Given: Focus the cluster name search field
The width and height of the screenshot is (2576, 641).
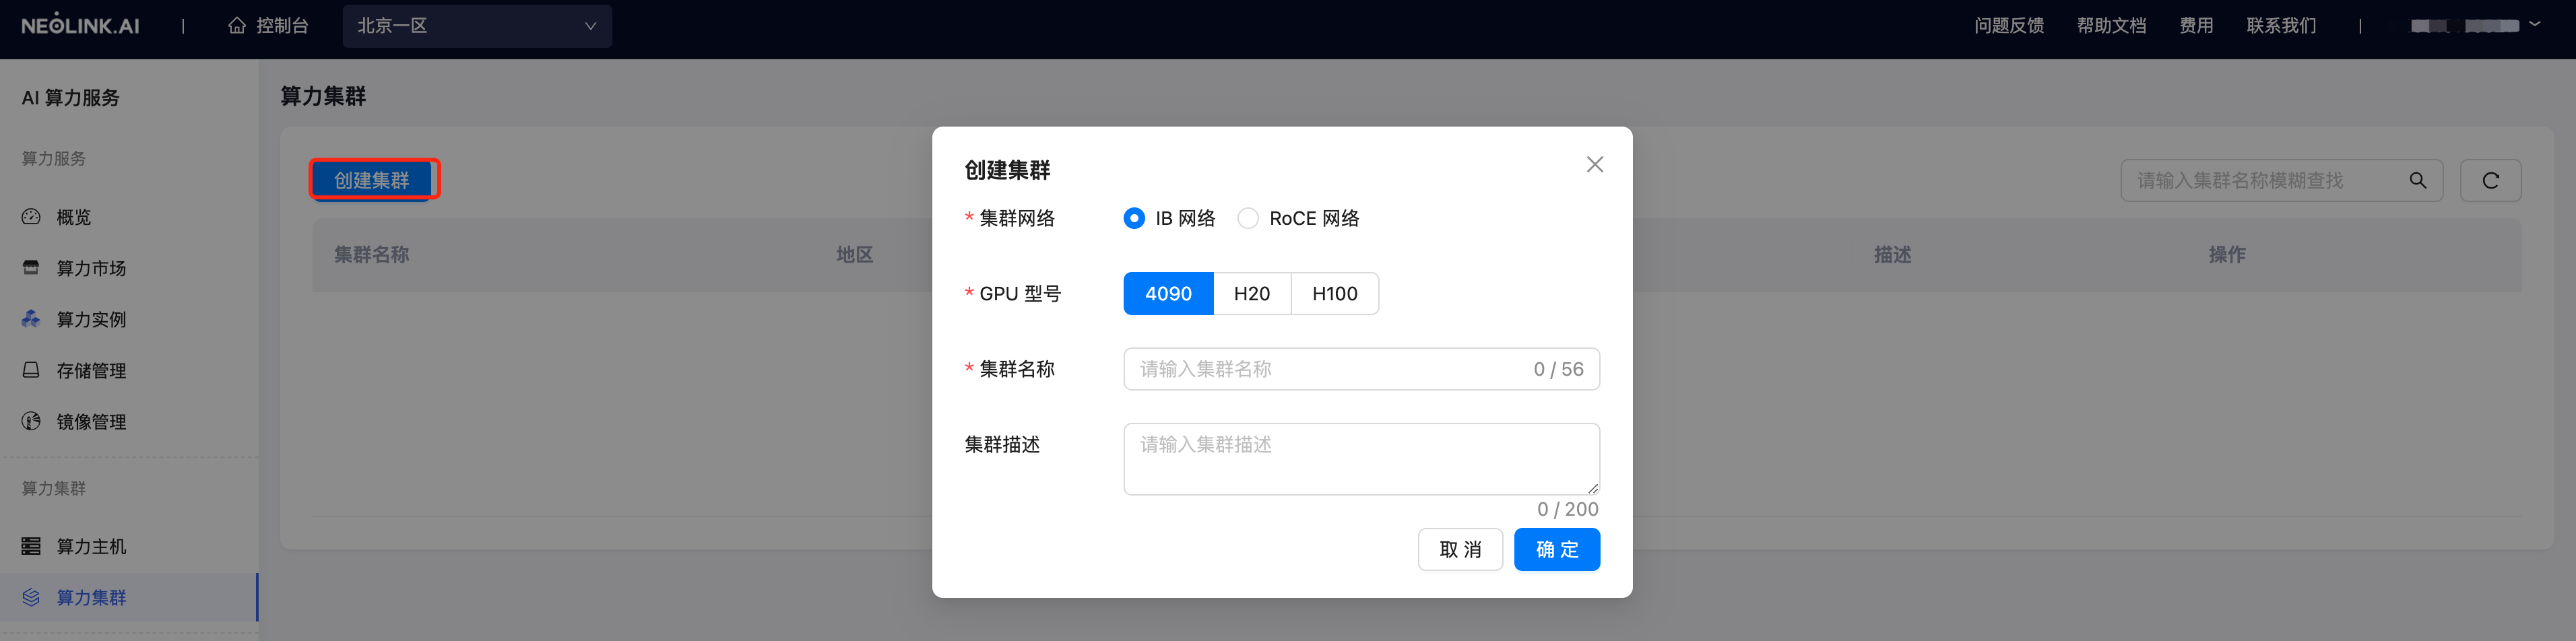Looking at the screenshot, I should [2281, 180].
